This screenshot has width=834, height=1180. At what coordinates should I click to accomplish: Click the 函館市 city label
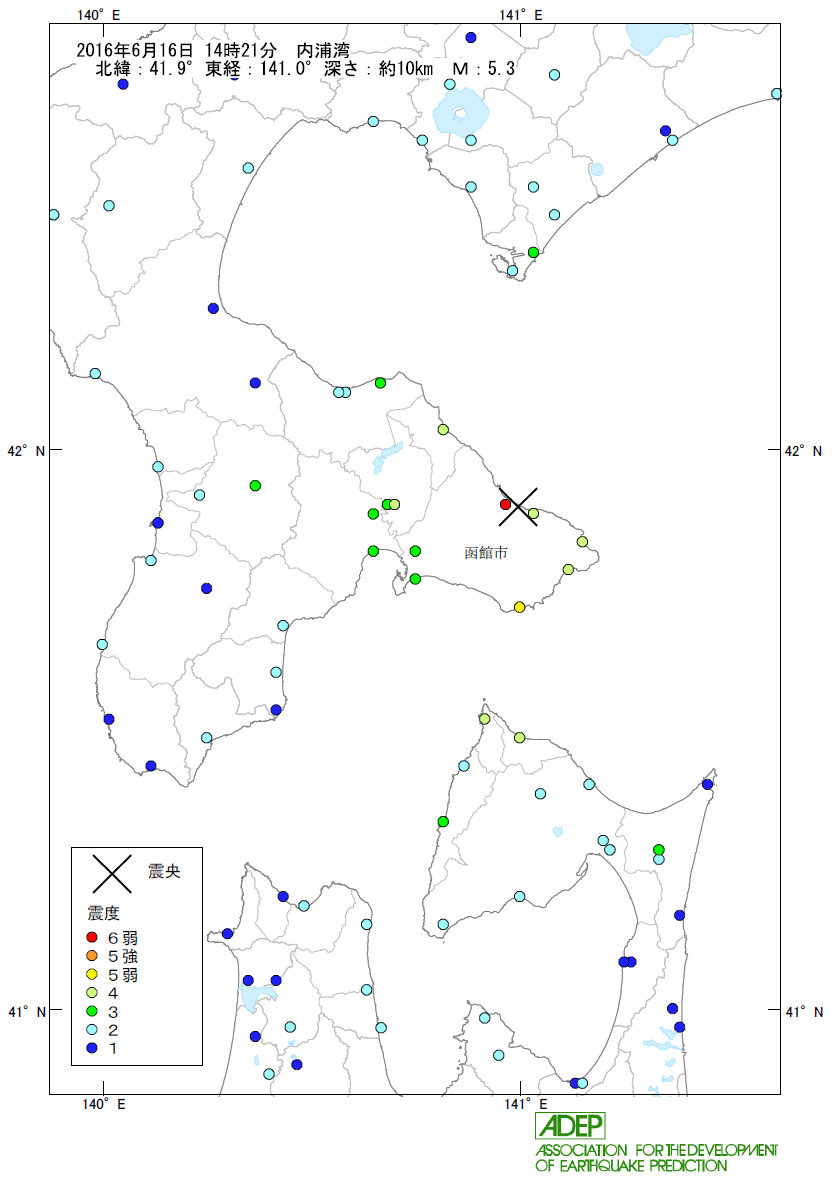click(x=486, y=553)
